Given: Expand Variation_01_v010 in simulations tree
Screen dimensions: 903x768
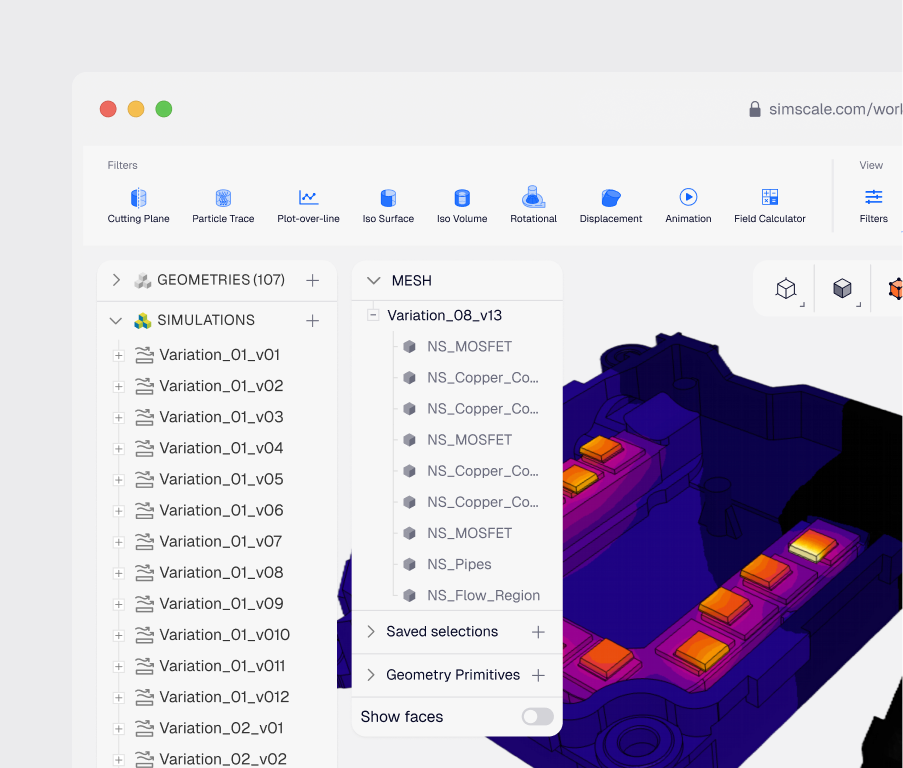Looking at the screenshot, I should (x=119, y=635).
